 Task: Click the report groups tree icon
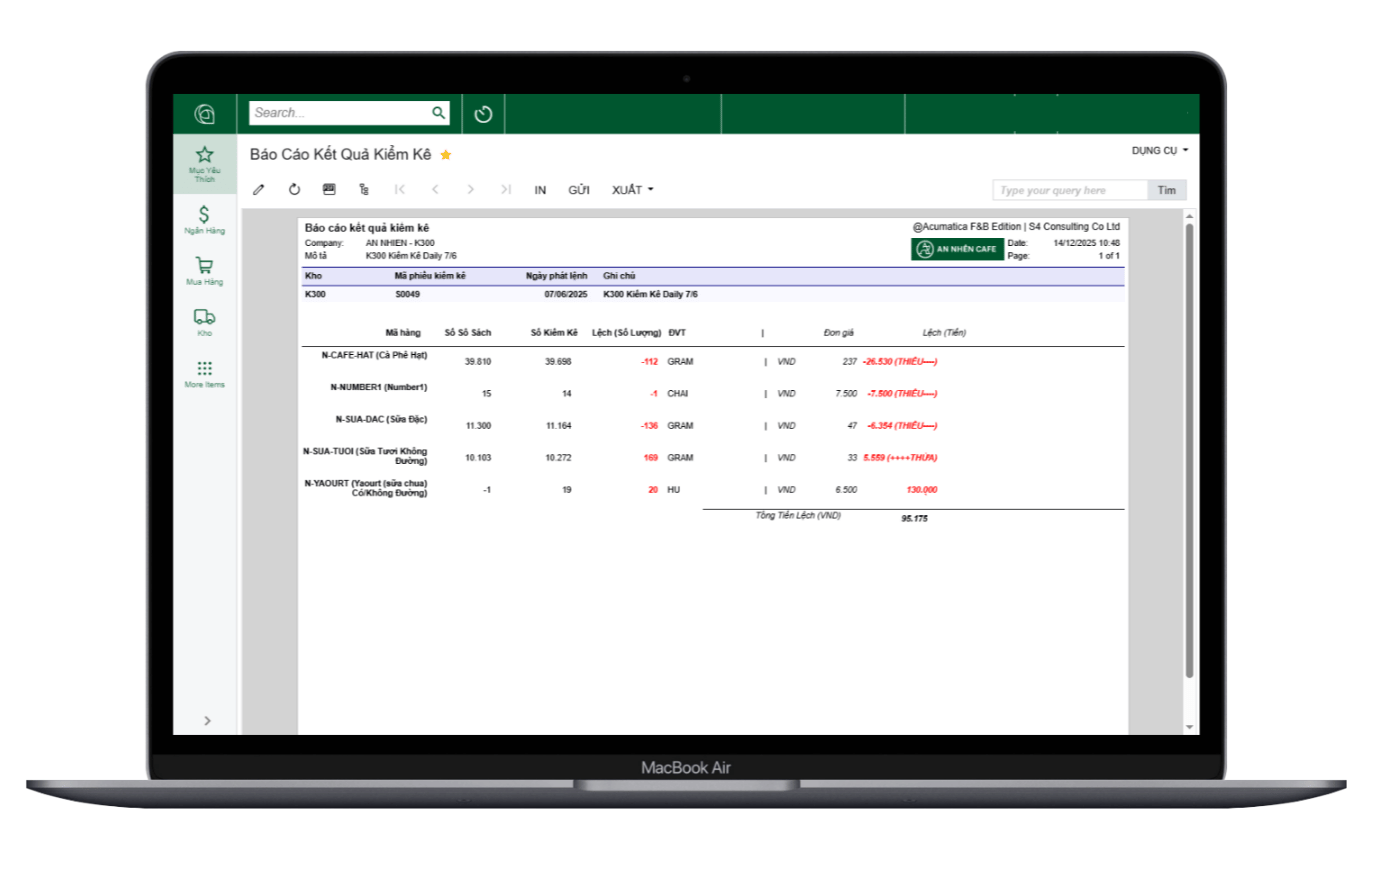(364, 190)
